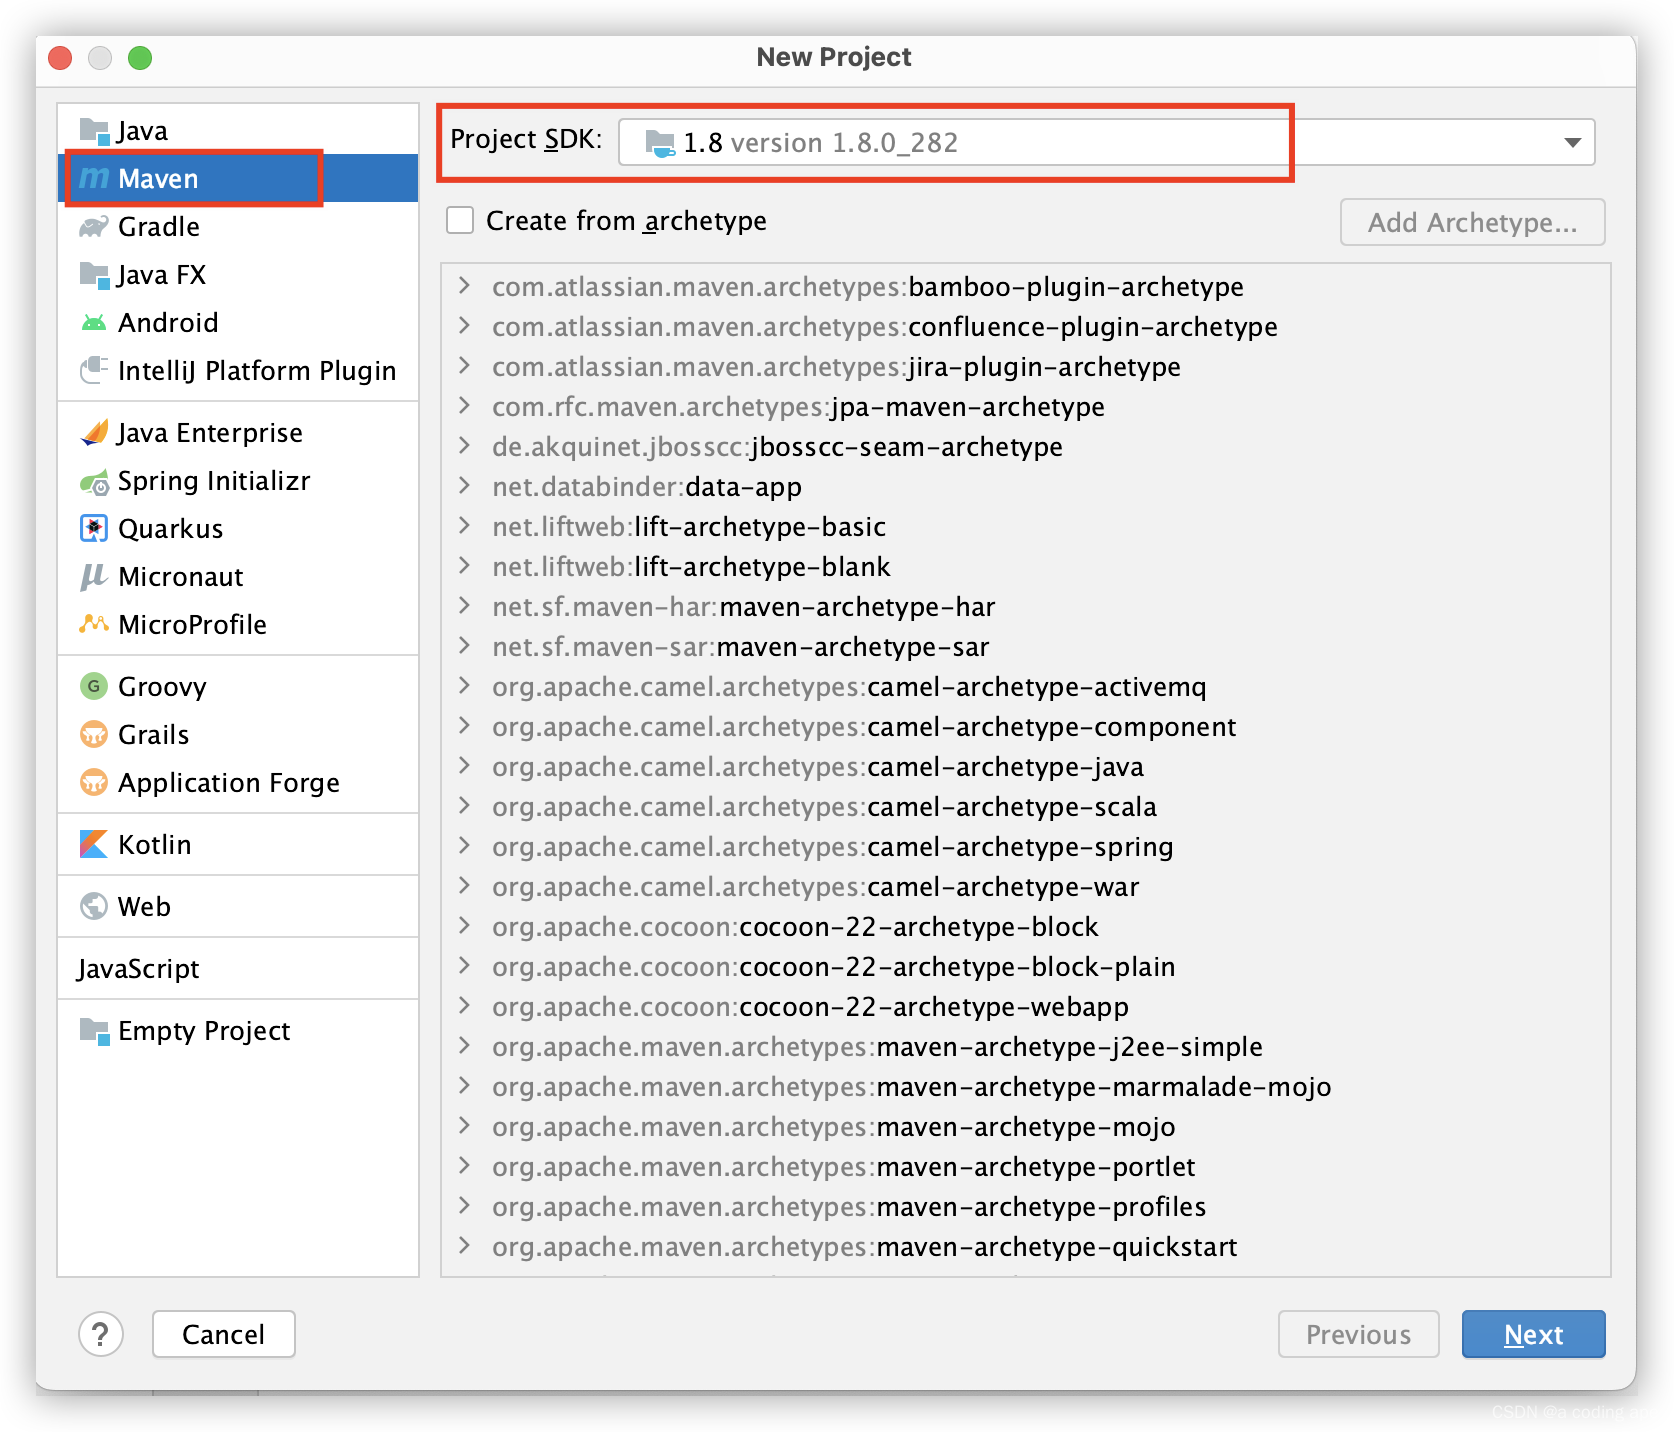
Task: Choose the Grails icon
Action: [x=94, y=734]
